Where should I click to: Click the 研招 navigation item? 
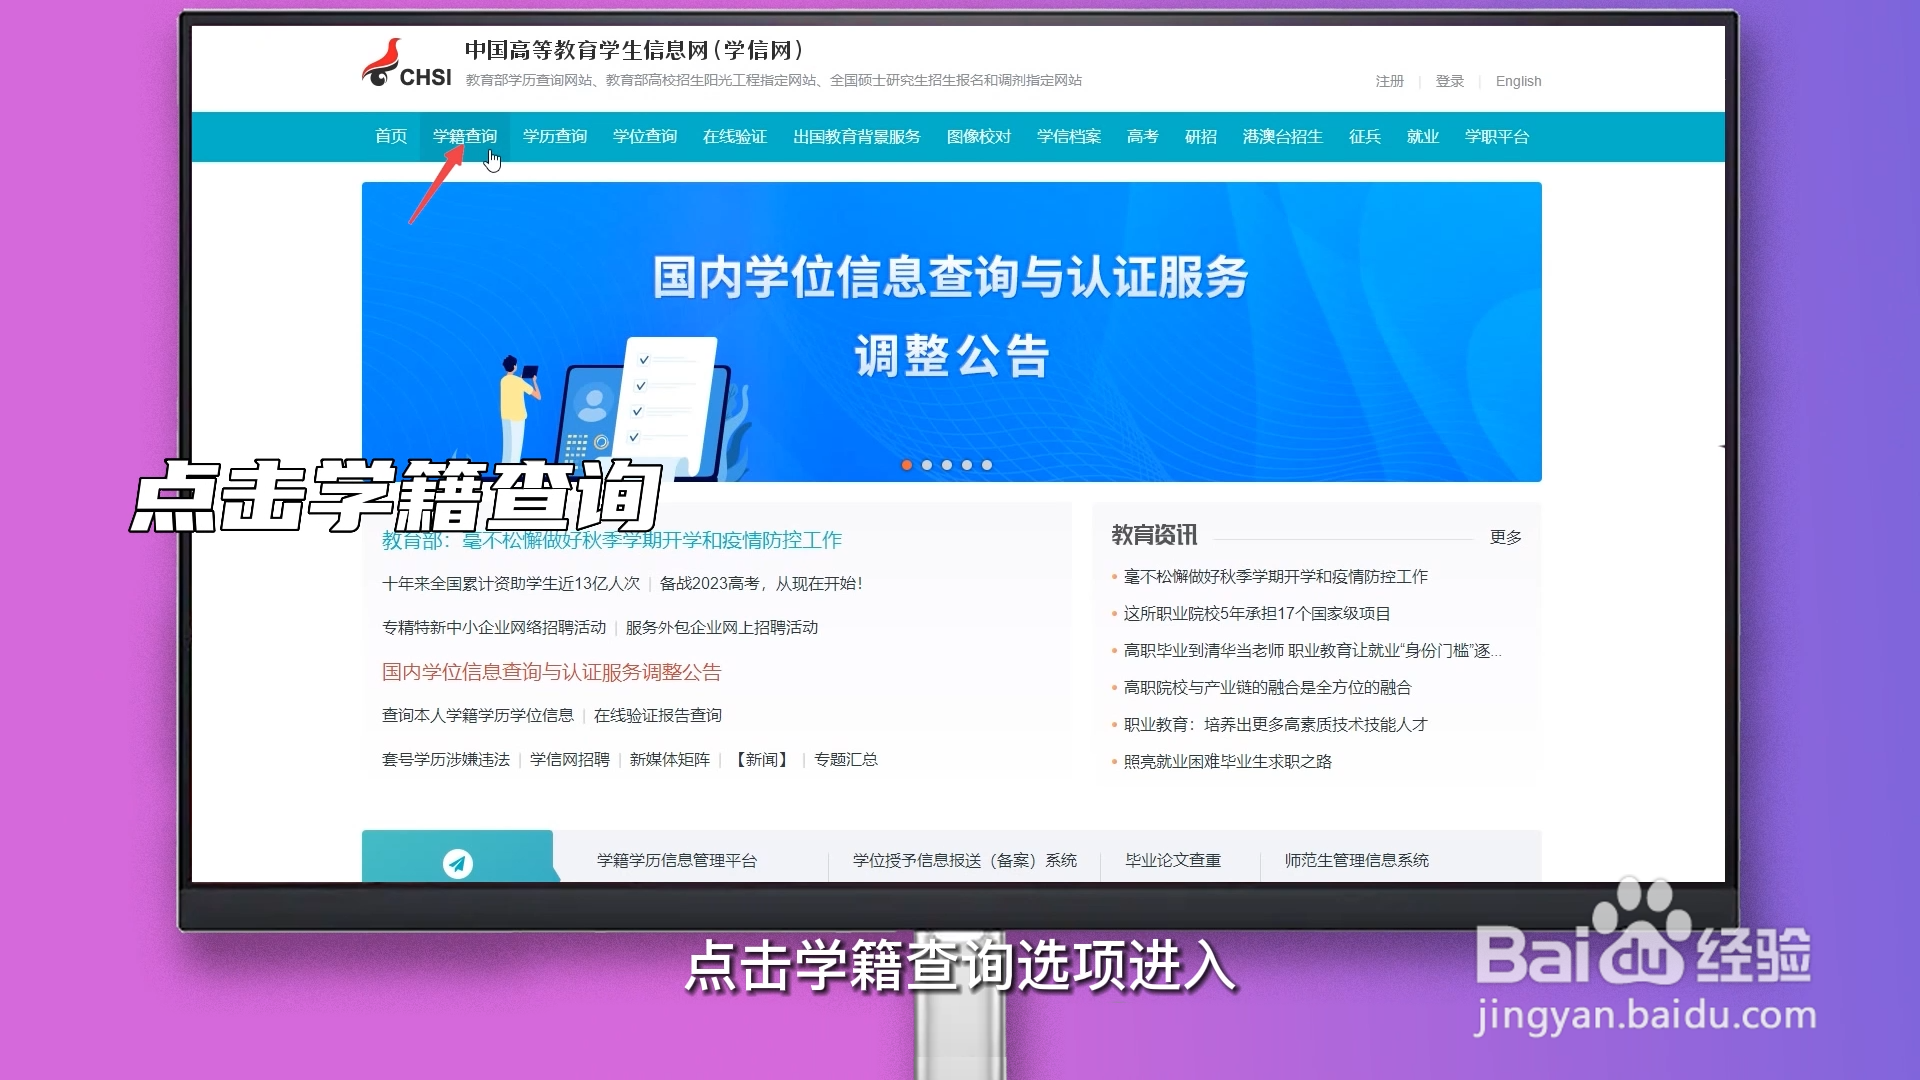[x=1201, y=136]
